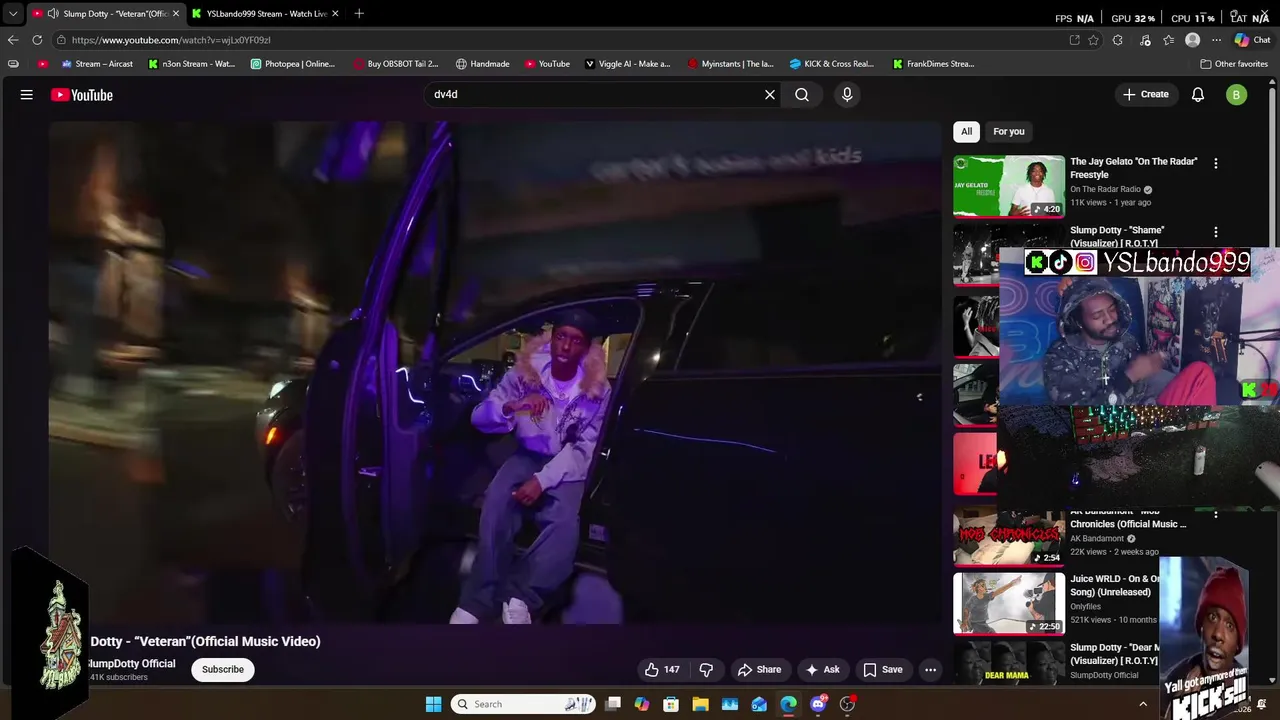Open a new browser tab
This screenshot has width=1280, height=720.
tap(359, 13)
